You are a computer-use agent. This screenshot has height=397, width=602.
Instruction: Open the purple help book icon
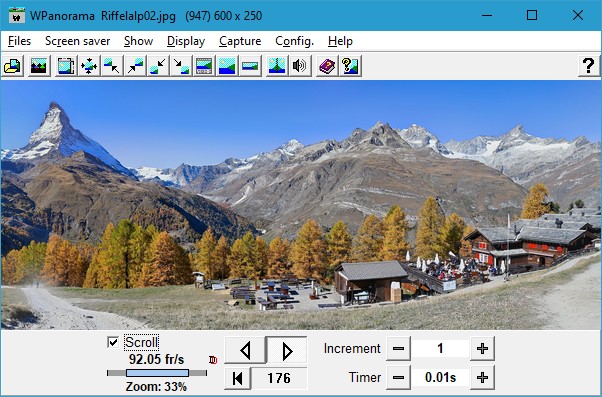pyautogui.click(x=327, y=66)
